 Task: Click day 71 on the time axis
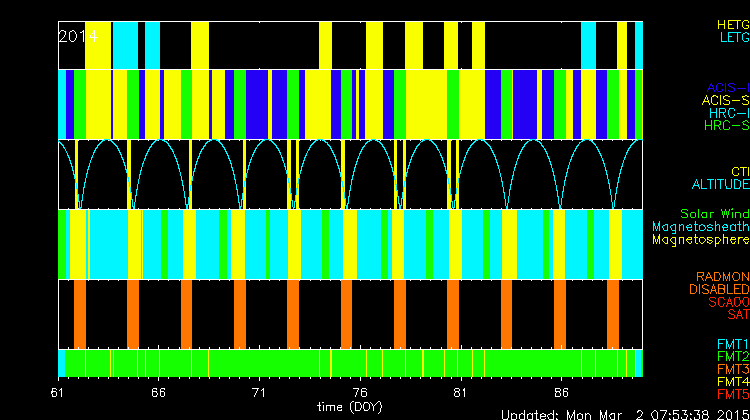click(259, 393)
